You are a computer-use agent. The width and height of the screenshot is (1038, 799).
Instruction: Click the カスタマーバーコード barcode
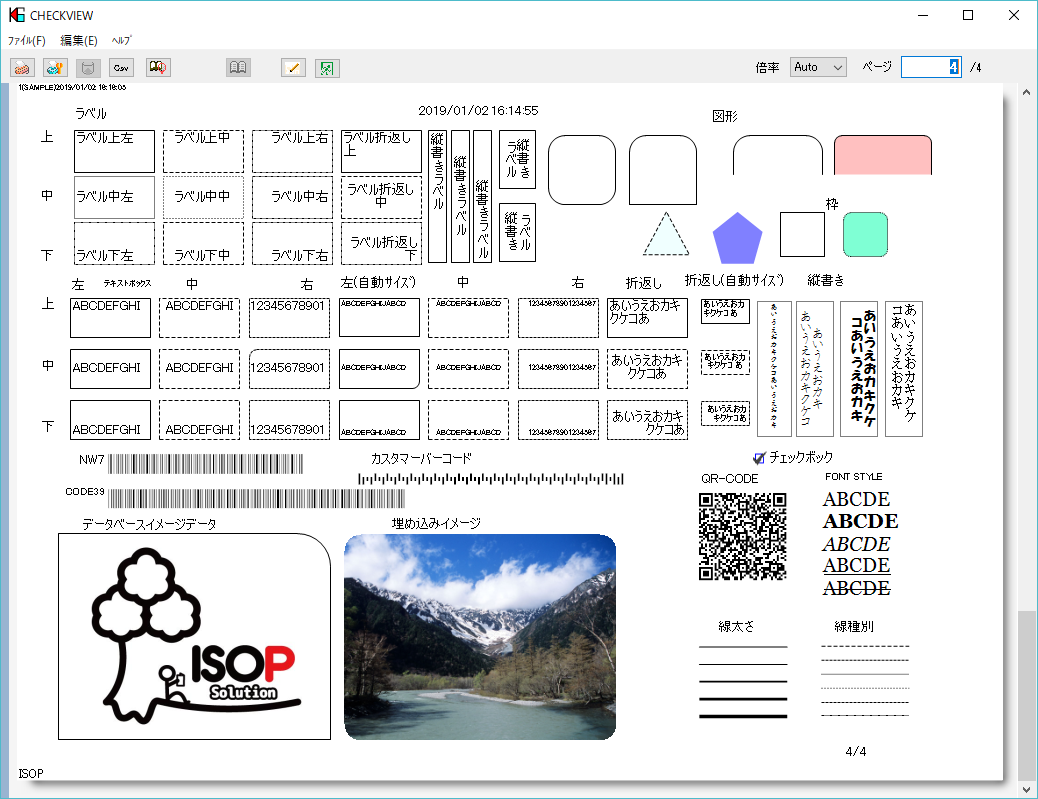click(491, 478)
